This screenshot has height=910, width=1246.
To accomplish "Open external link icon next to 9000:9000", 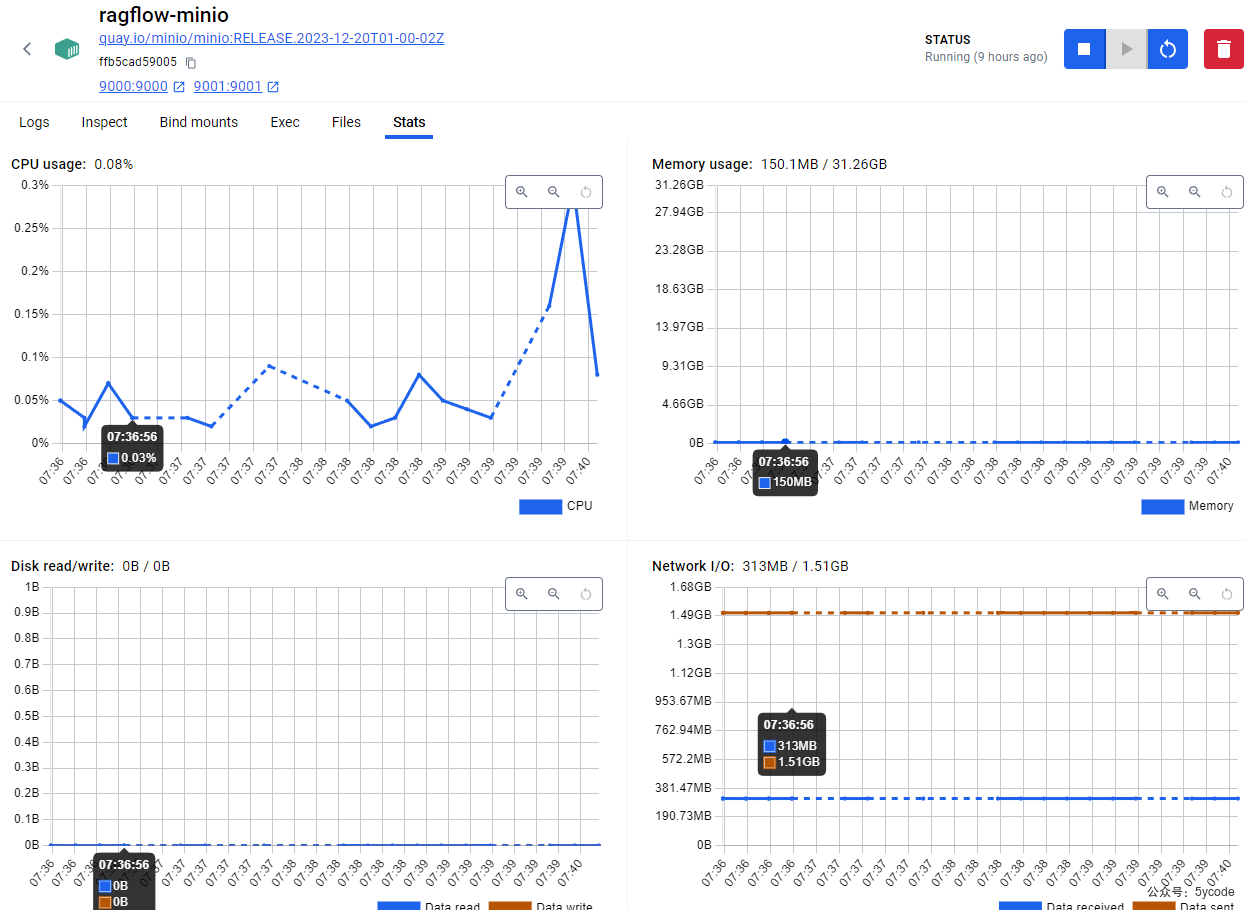I will pos(179,87).
